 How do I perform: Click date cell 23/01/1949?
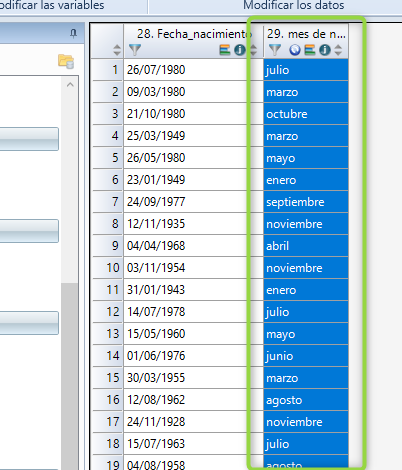click(x=193, y=180)
